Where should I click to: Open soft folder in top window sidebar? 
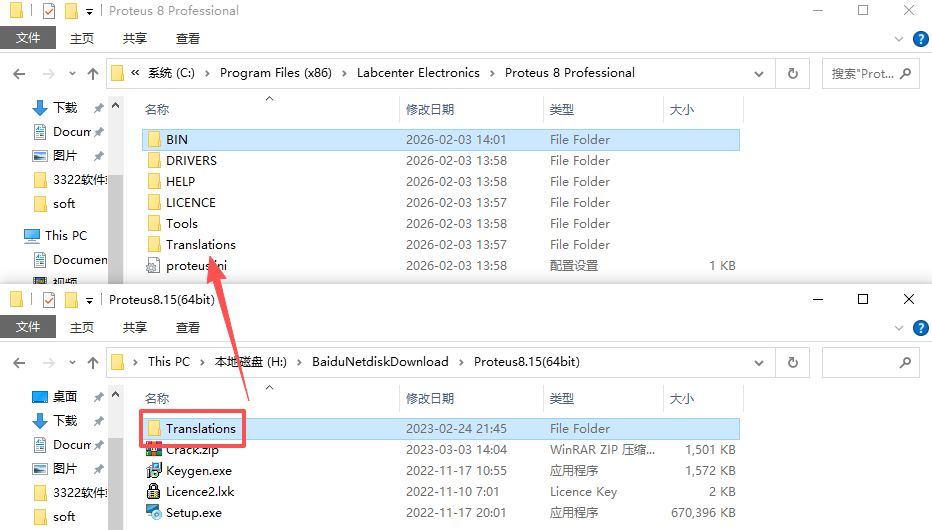pyautogui.click(x=55, y=204)
